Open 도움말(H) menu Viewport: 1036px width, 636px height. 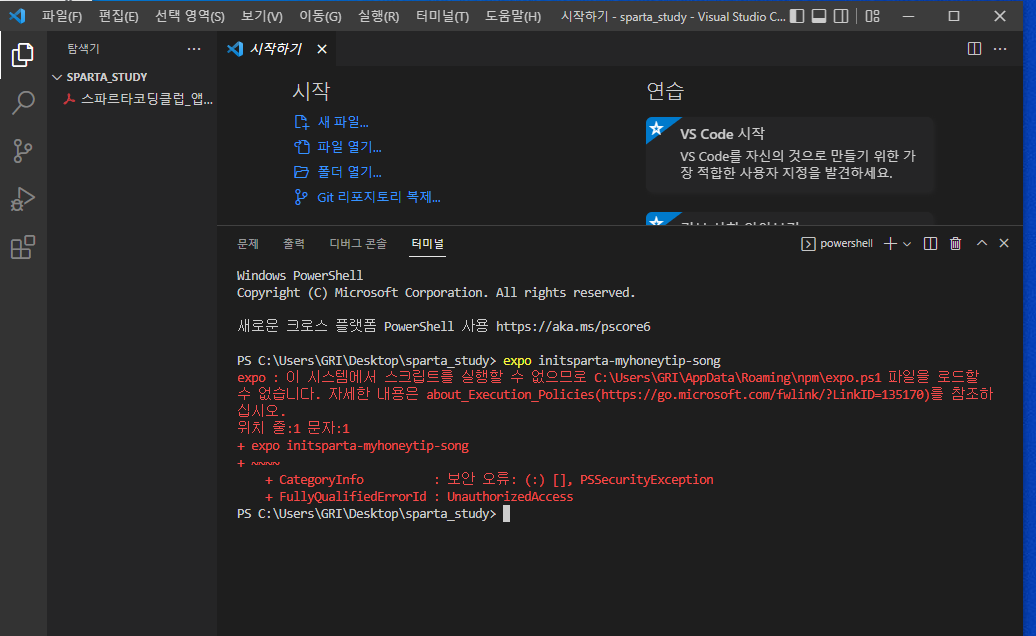coord(513,17)
